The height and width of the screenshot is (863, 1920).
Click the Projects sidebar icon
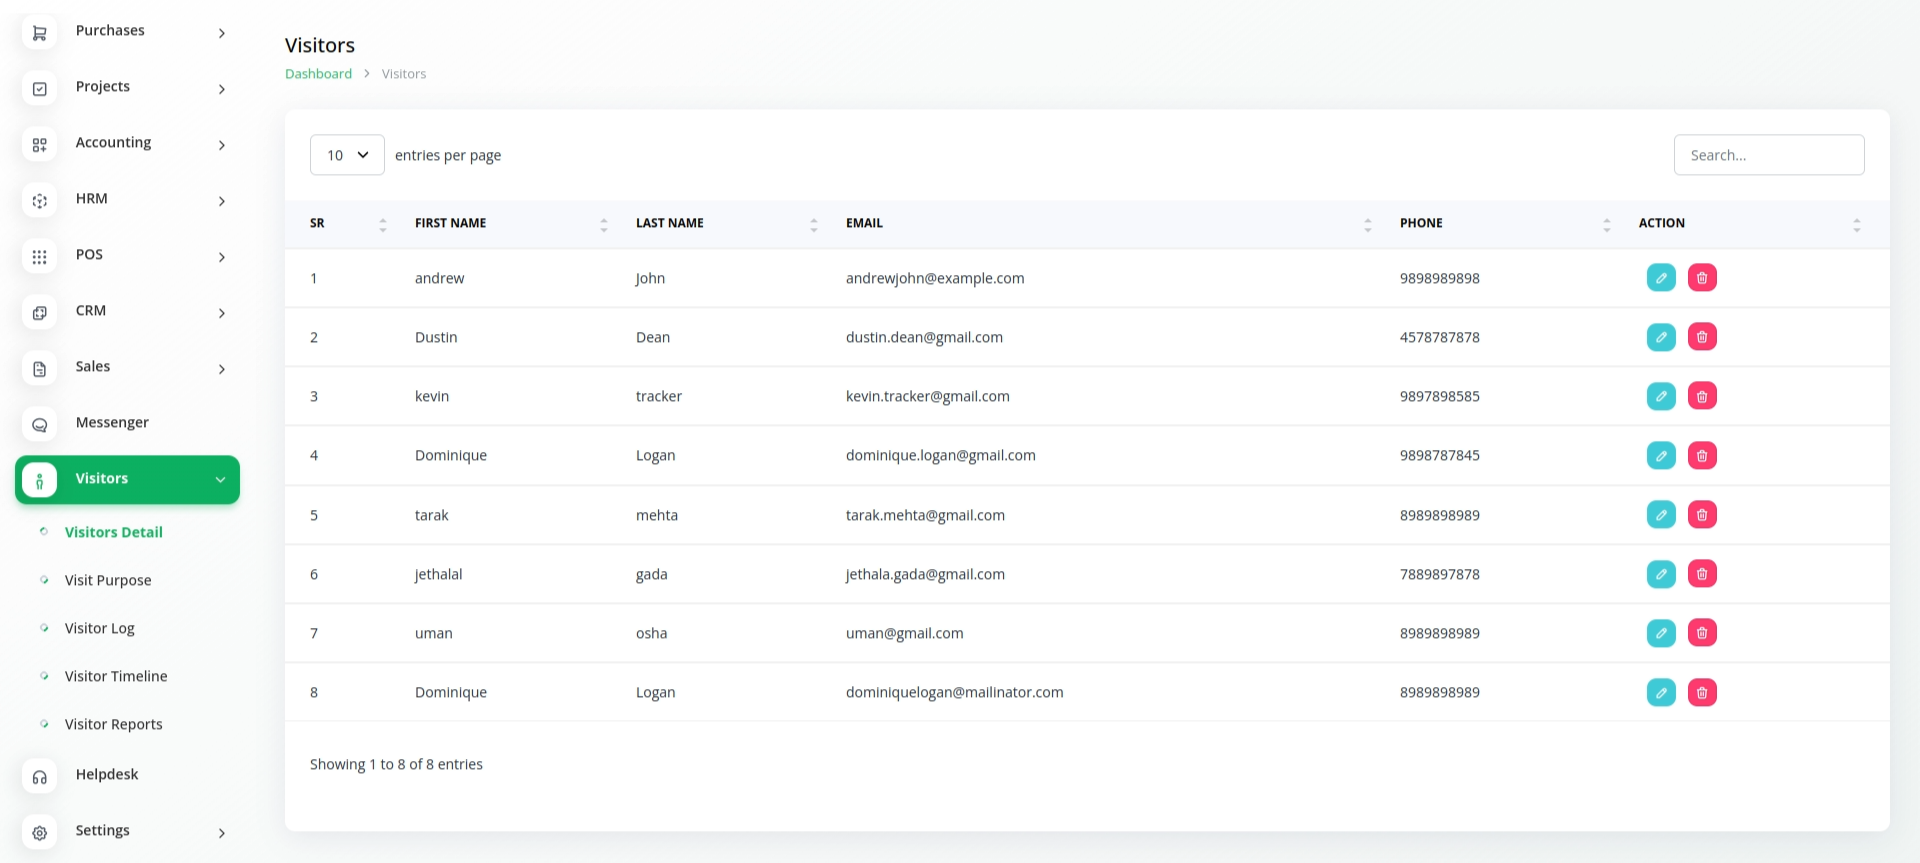pyautogui.click(x=39, y=89)
